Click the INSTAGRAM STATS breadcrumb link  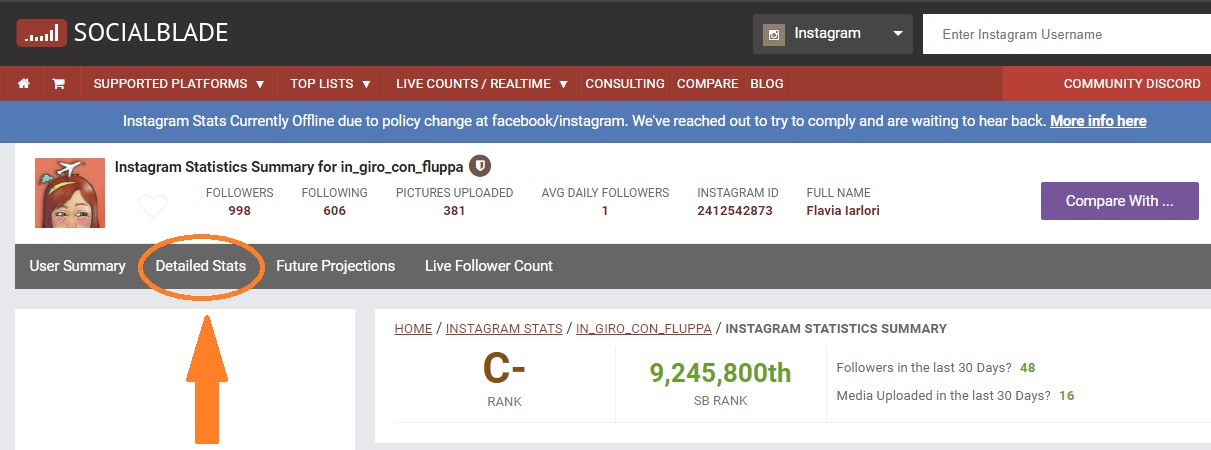coord(504,328)
